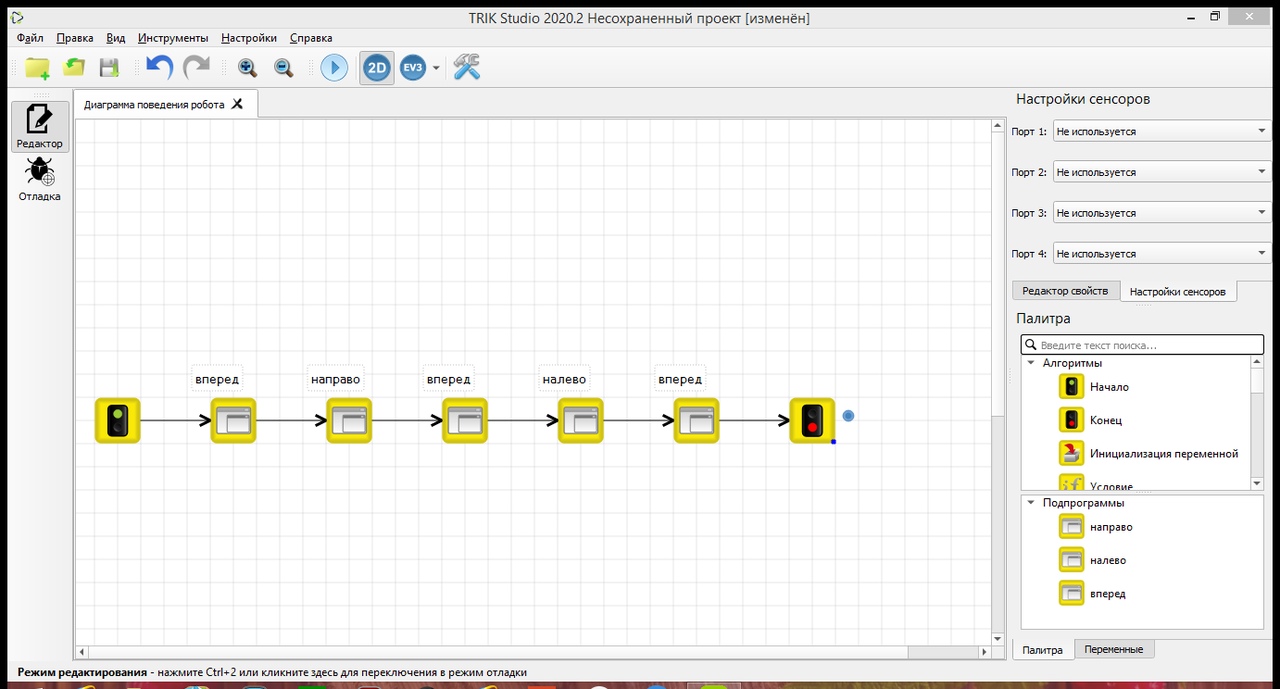1280x689 pixels.
Task: Open the Порт 1 sensor dropdown
Action: [x=1161, y=131]
